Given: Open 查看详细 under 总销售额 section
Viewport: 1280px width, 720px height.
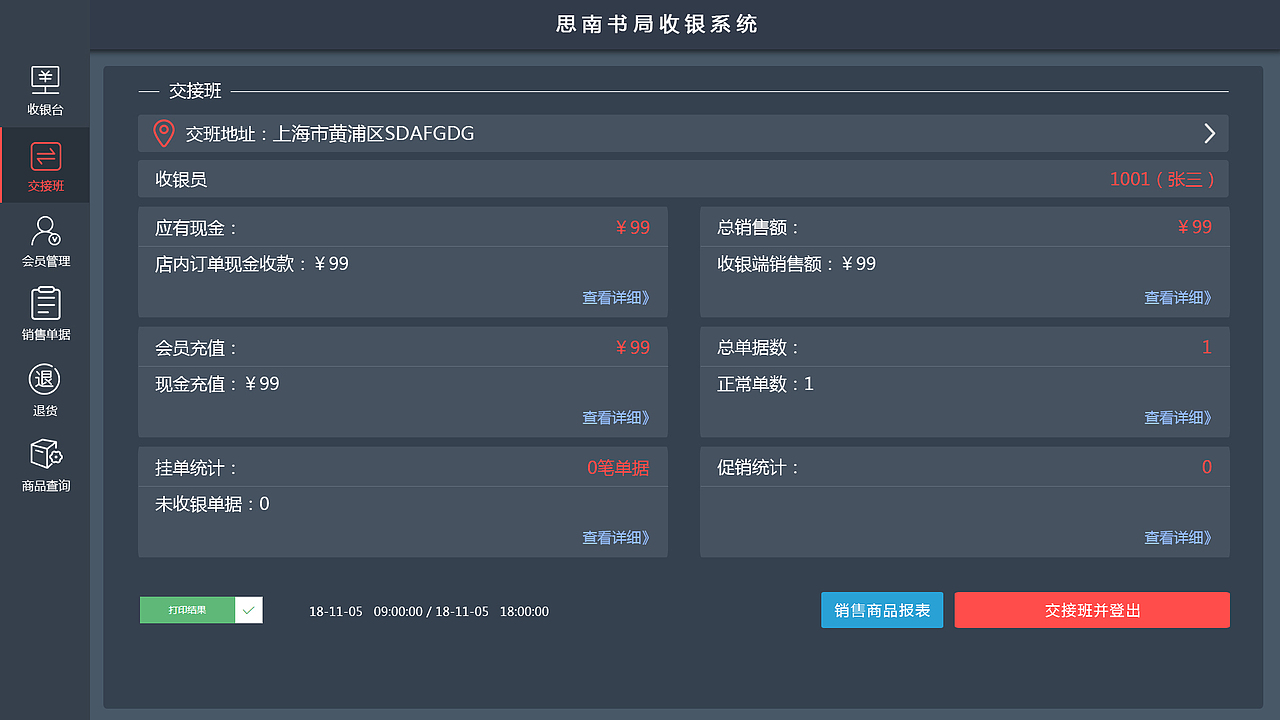Looking at the screenshot, I should (1178, 297).
